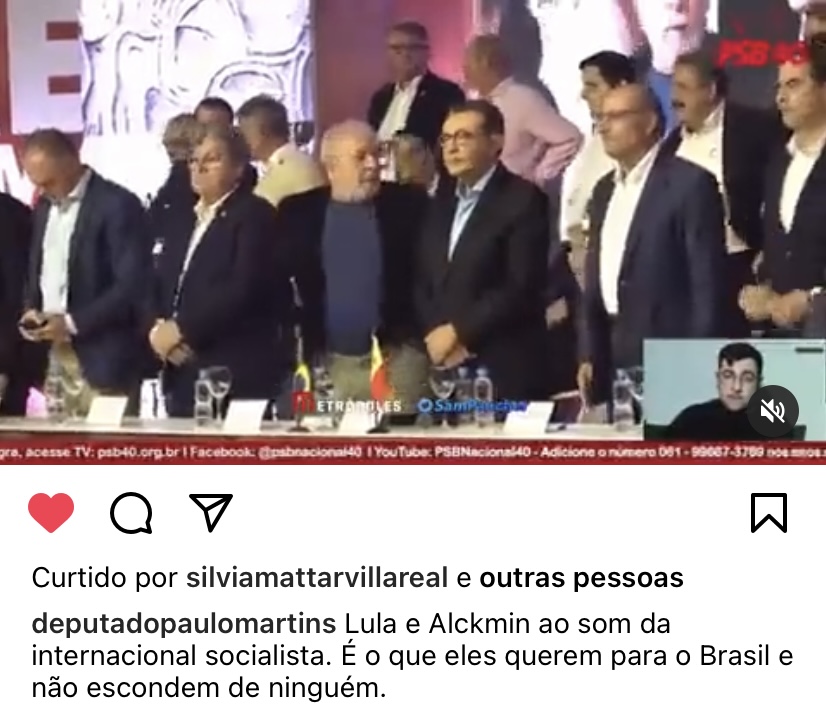Click the red ticker showing psb40.org.br
The width and height of the screenshot is (826, 712).
(x=413, y=452)
